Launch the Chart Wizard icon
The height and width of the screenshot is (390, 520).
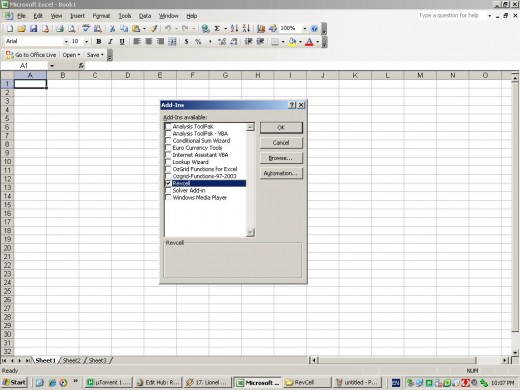261,29
